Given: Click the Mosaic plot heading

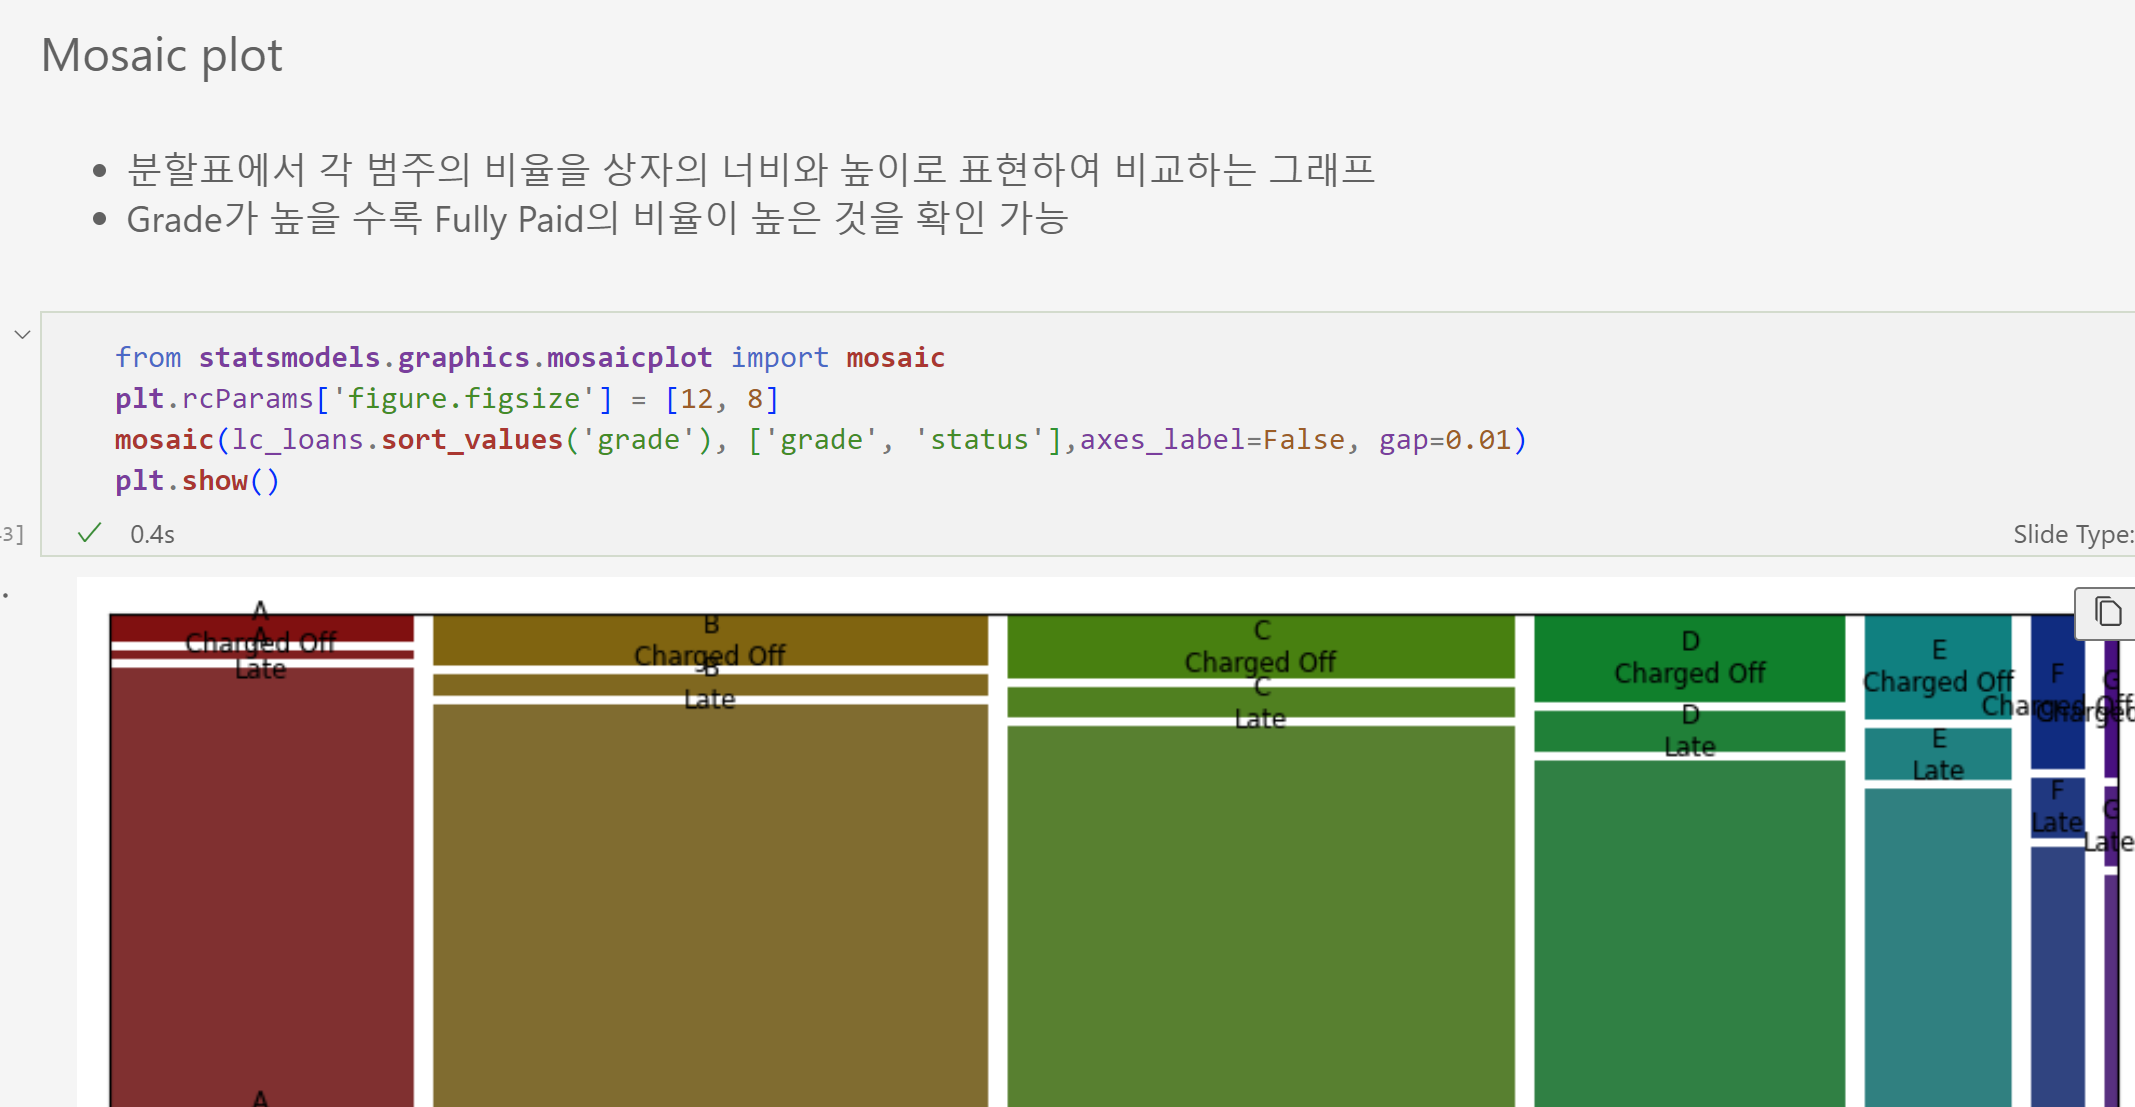Looking at the screenshot, I should pos(162,55).
